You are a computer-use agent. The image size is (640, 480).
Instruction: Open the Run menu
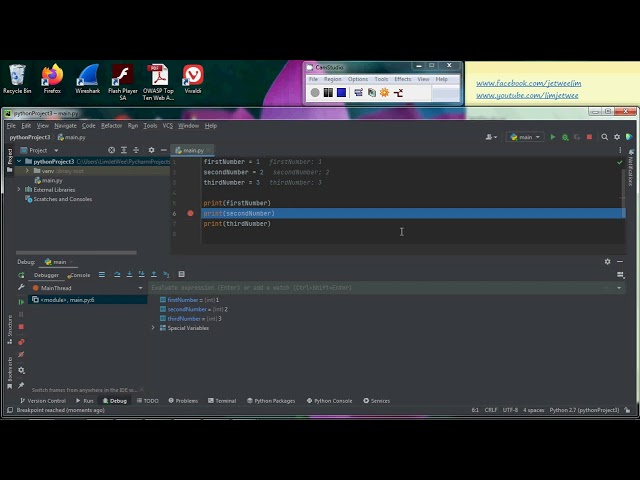pyautogui.click(x=133, y=126)
